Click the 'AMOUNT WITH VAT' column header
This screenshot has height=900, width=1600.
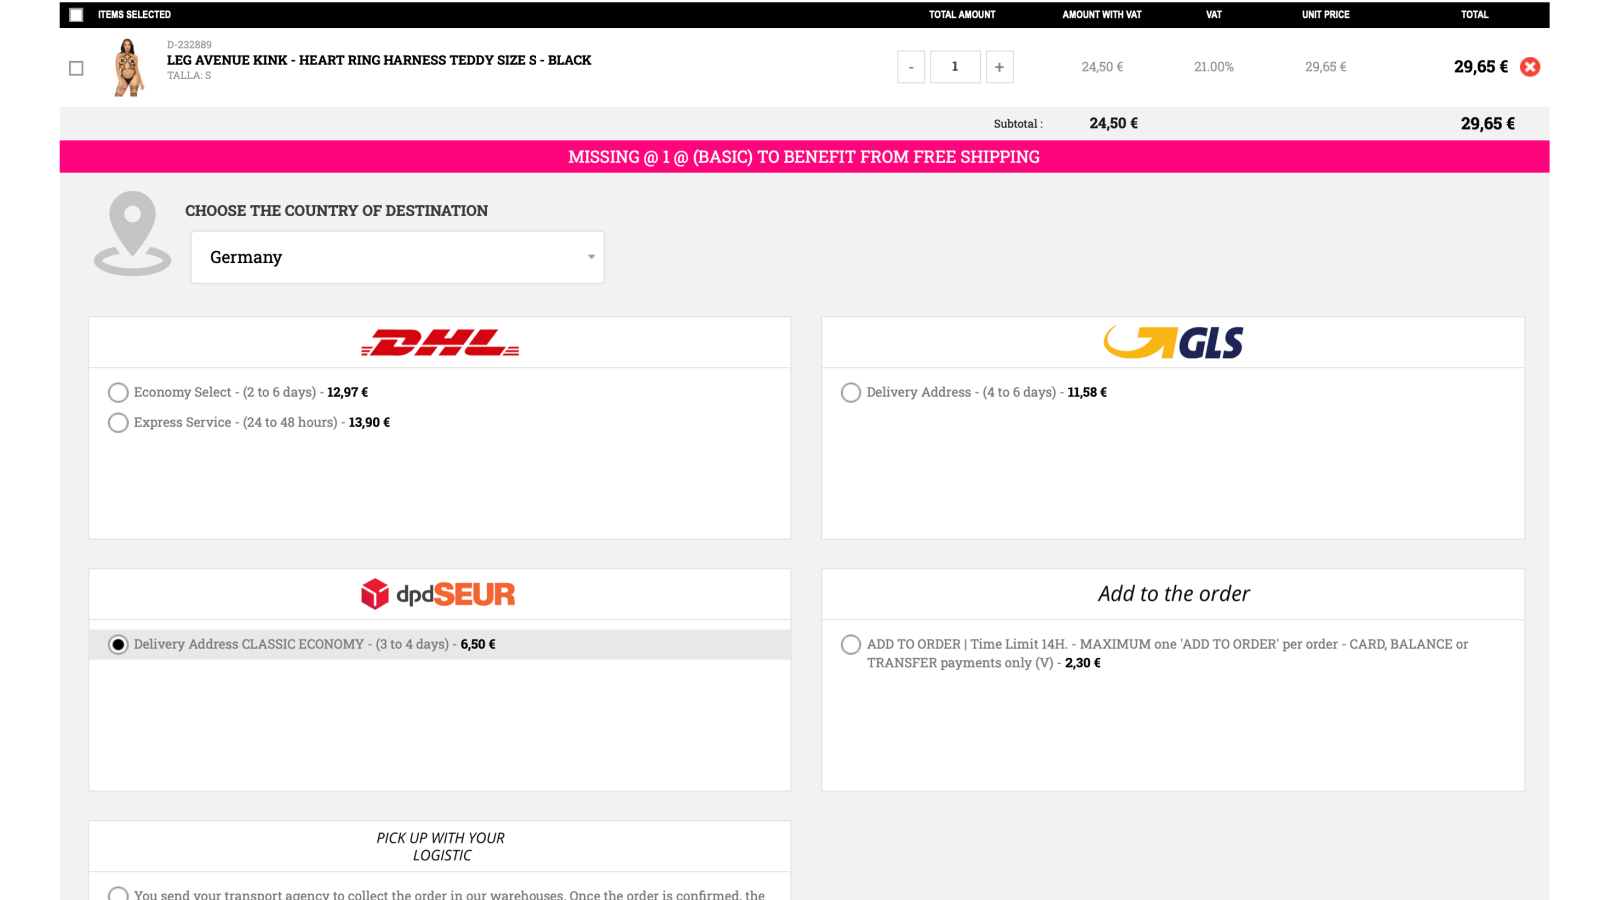tap(1102, 15)
